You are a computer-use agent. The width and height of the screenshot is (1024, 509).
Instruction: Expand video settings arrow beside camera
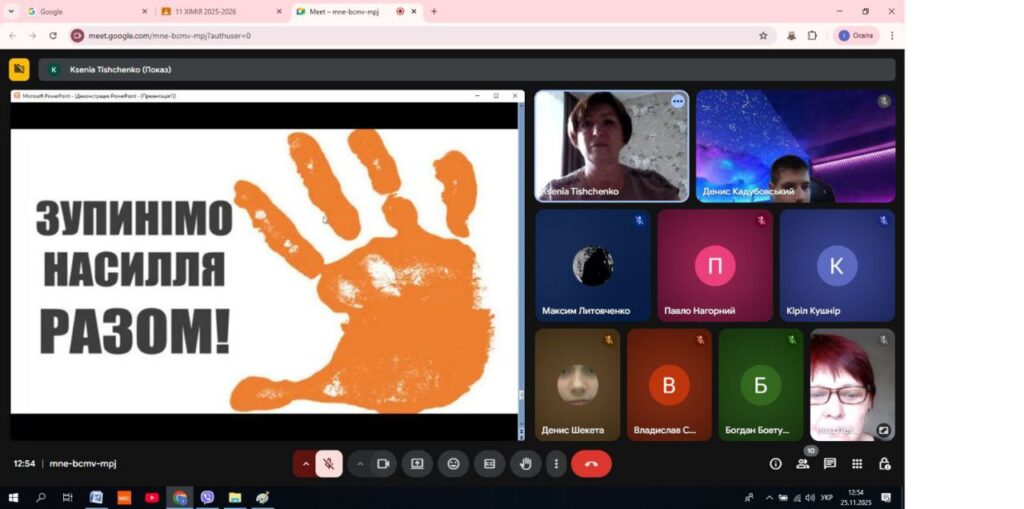tap(359, 464)
